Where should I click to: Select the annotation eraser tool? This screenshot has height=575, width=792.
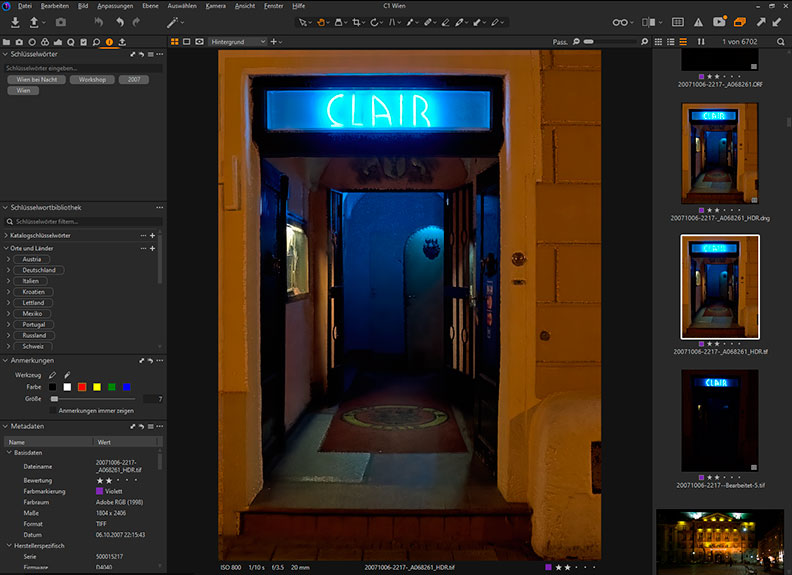(67, 375)
